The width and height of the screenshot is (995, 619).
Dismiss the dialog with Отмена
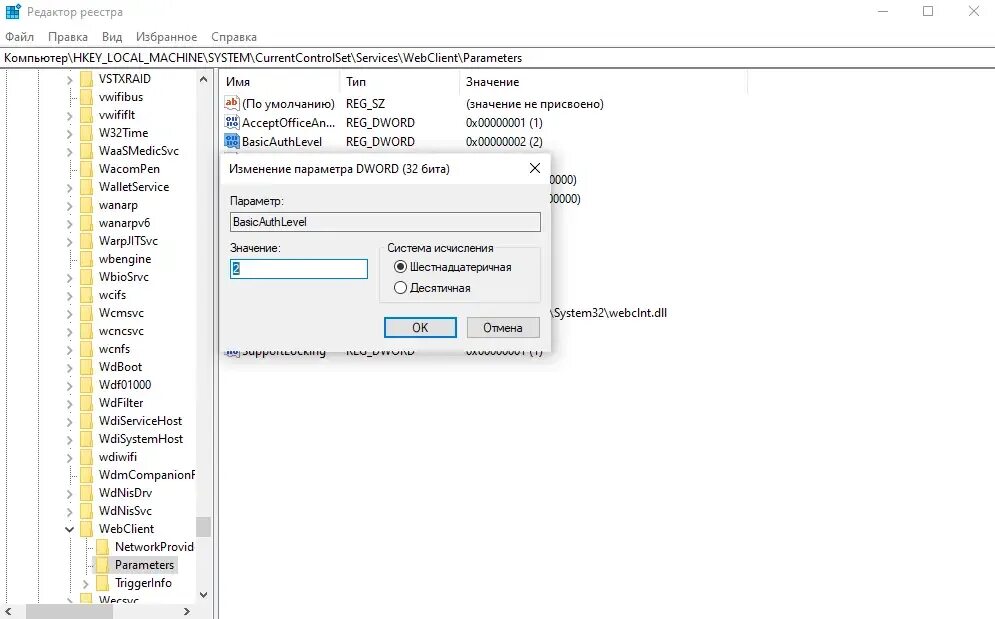coord(503,327)
